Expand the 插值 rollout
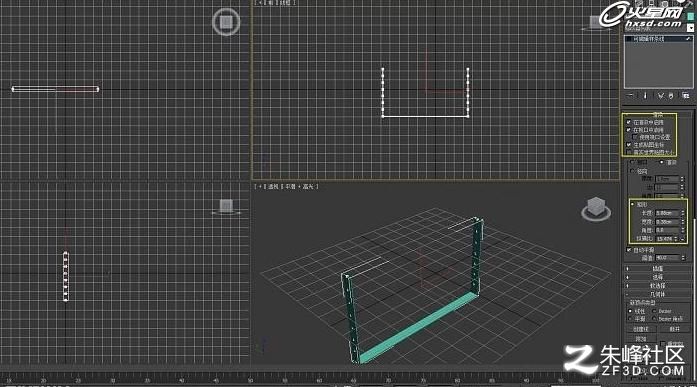Image resolution: width=697 pixels, height=387 pixels. [x=657, y=269]
